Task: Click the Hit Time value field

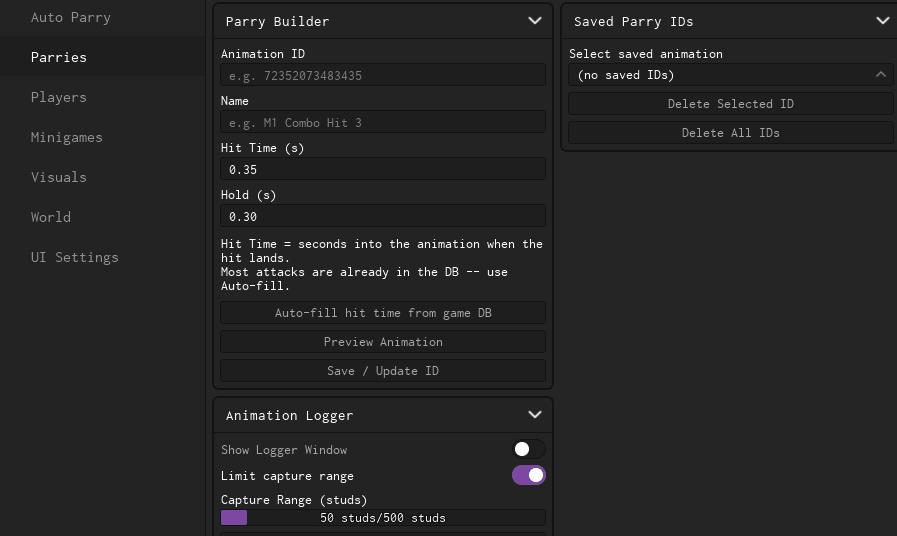Action: [x=383, y=169]
